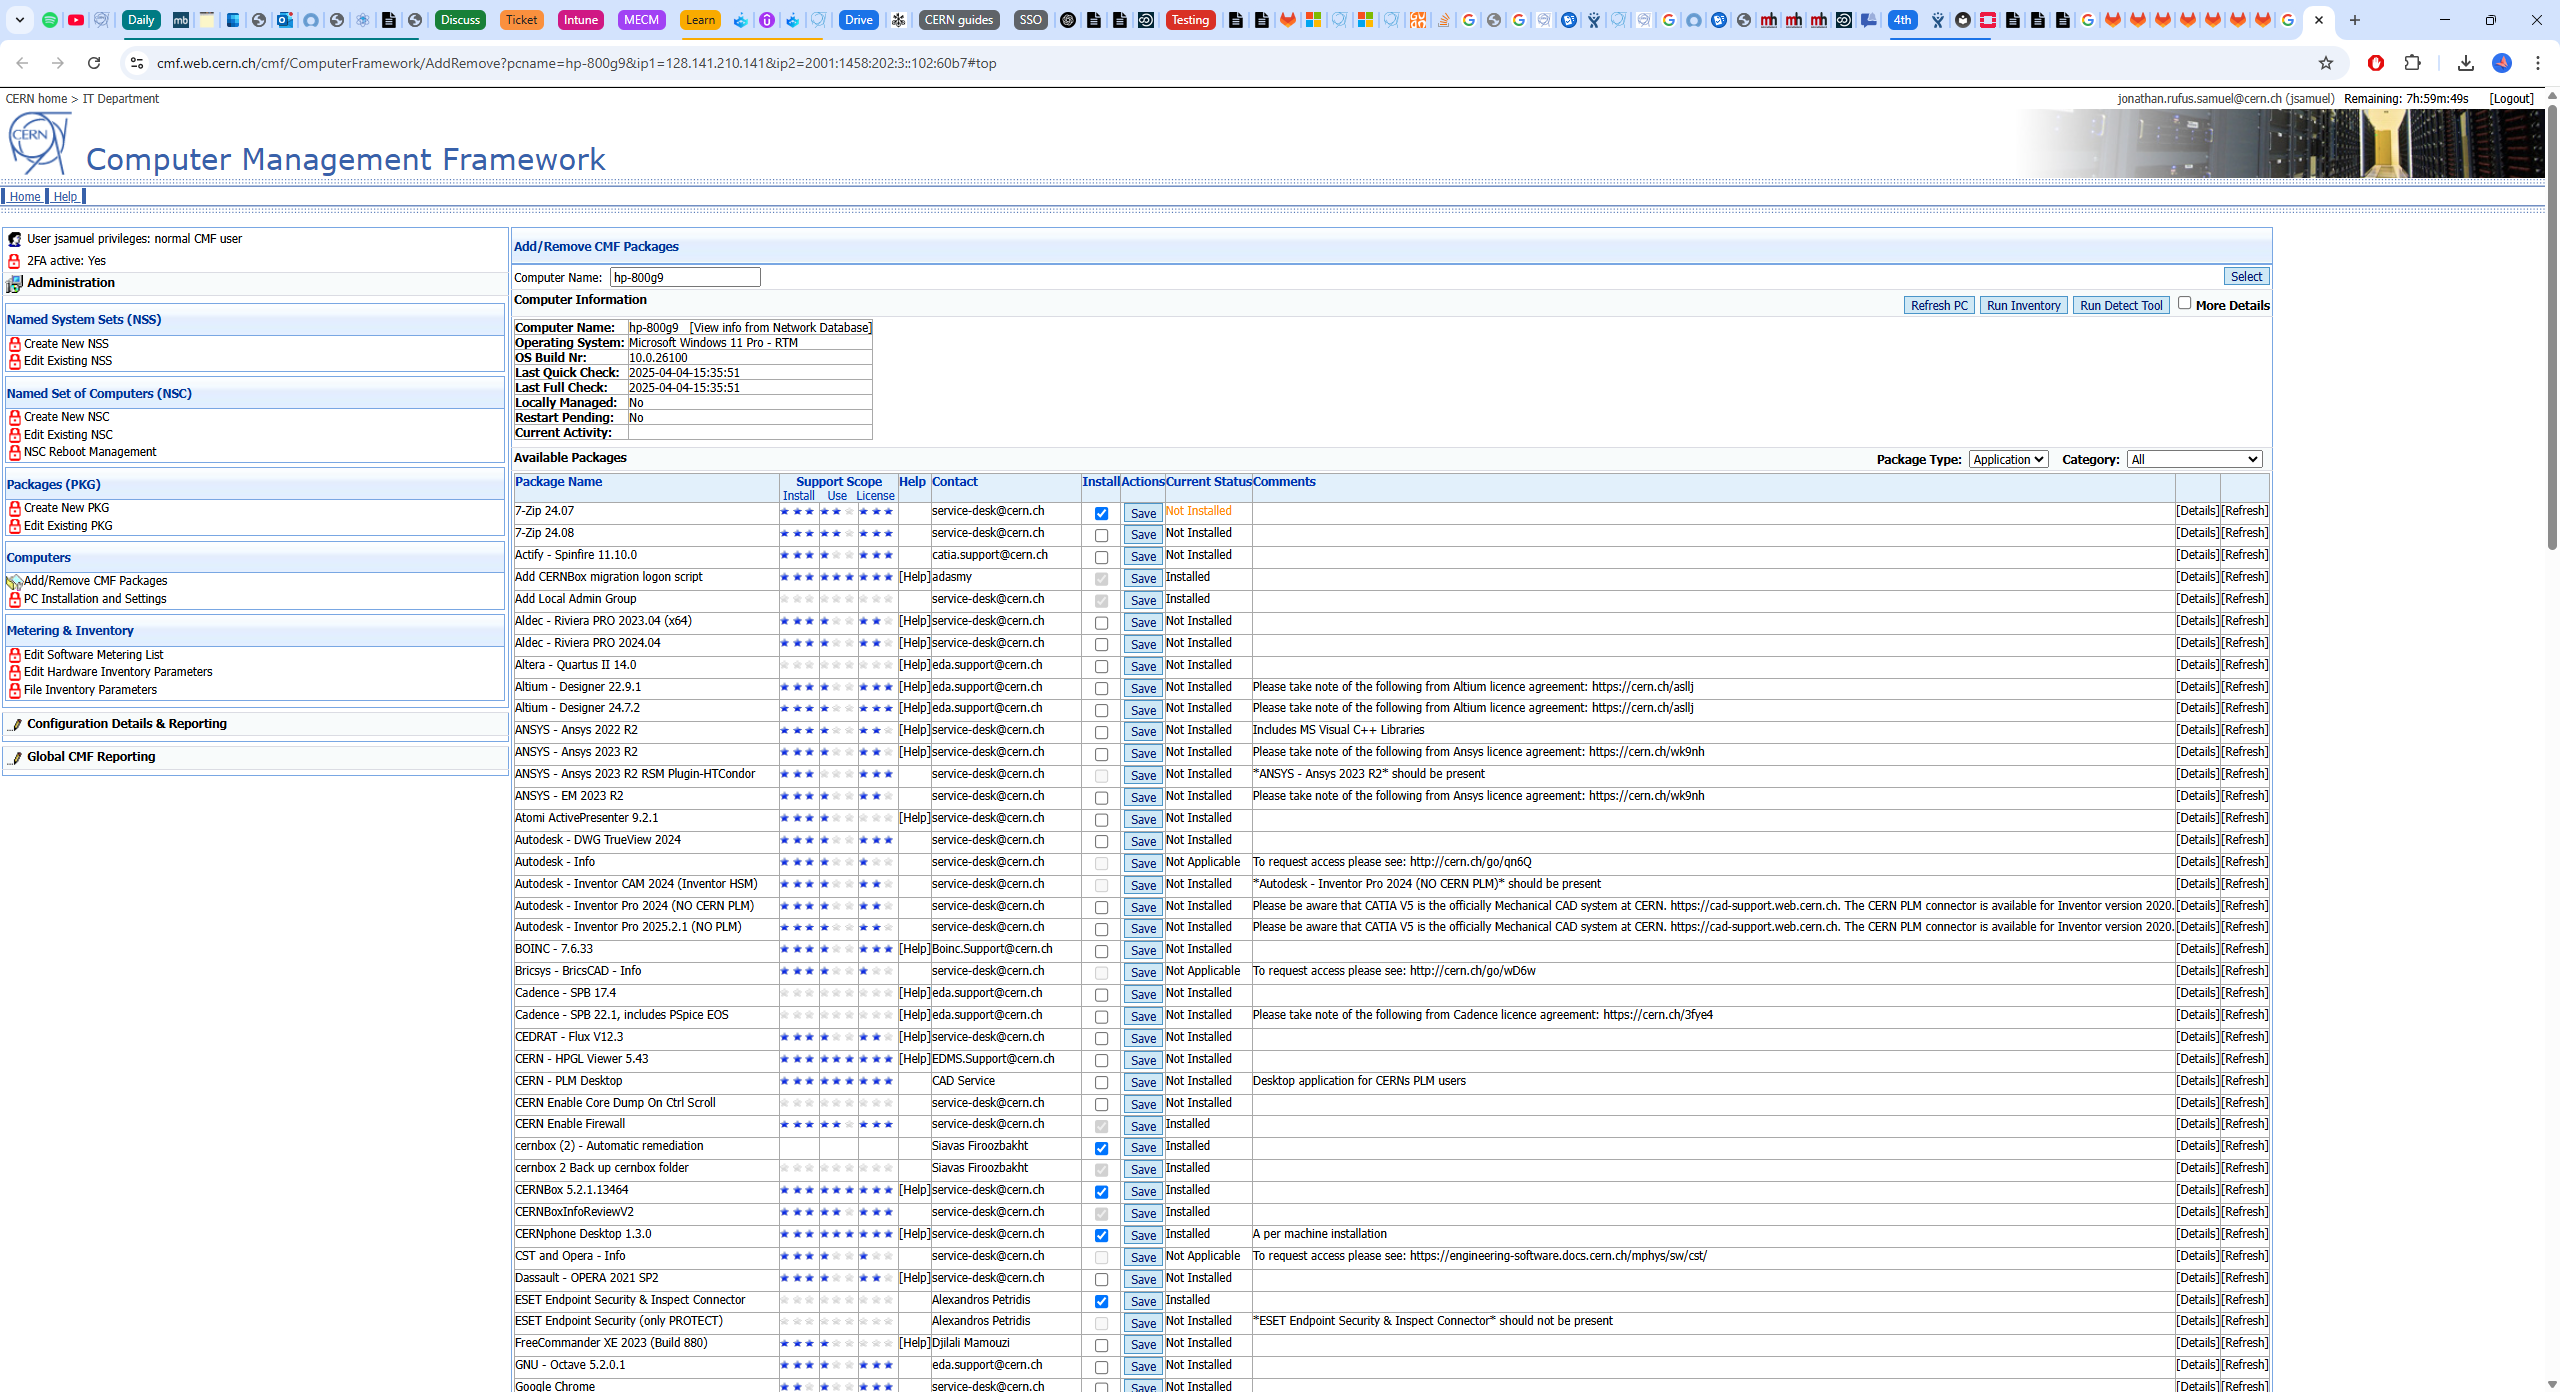Bookmark this page with the star icon
The height and width of the screenshot is (1392, 2560).
click(x=2326, y=63)
